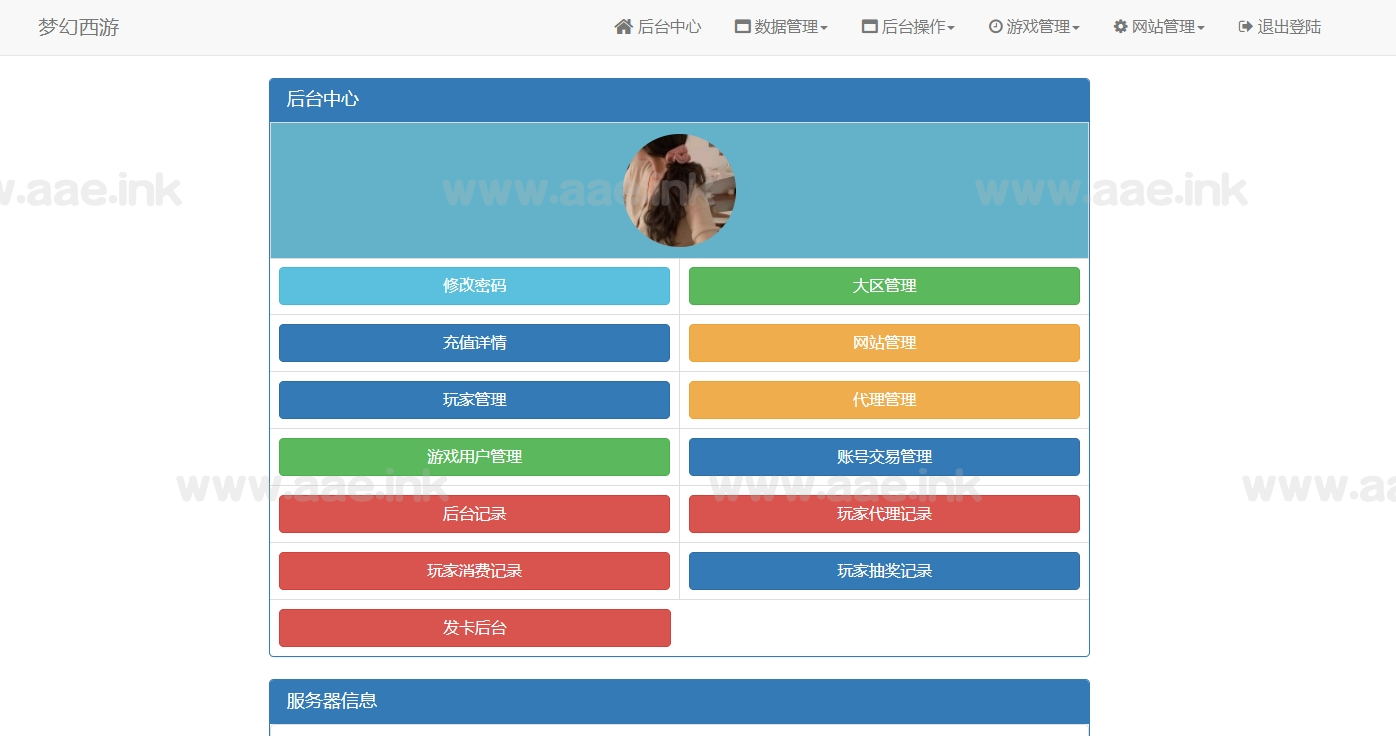Screen dimensions: 1396x736
Task: Go to 后台中心 in the navbar
Action: (x=658, y=27)
